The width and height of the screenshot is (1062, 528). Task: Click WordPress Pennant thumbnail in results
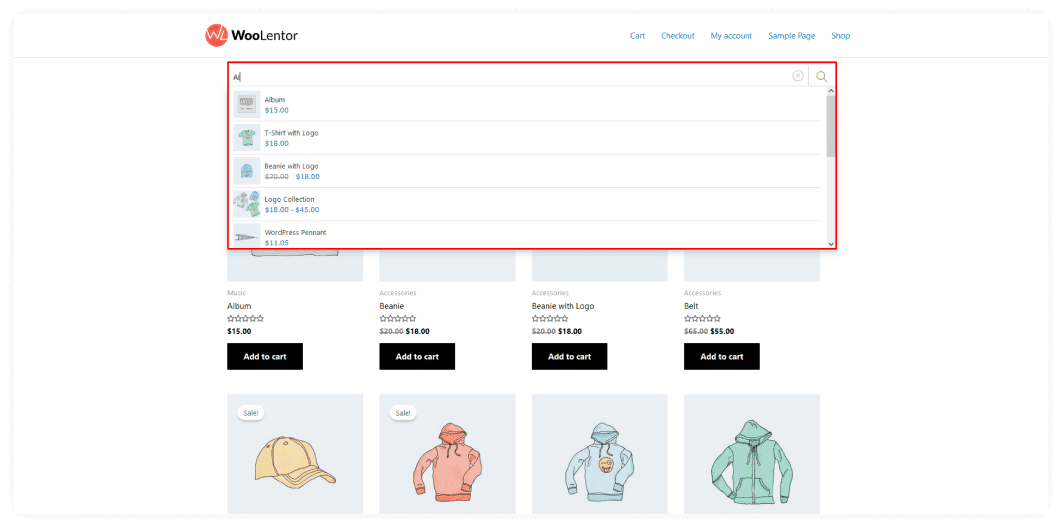point(247,236)
